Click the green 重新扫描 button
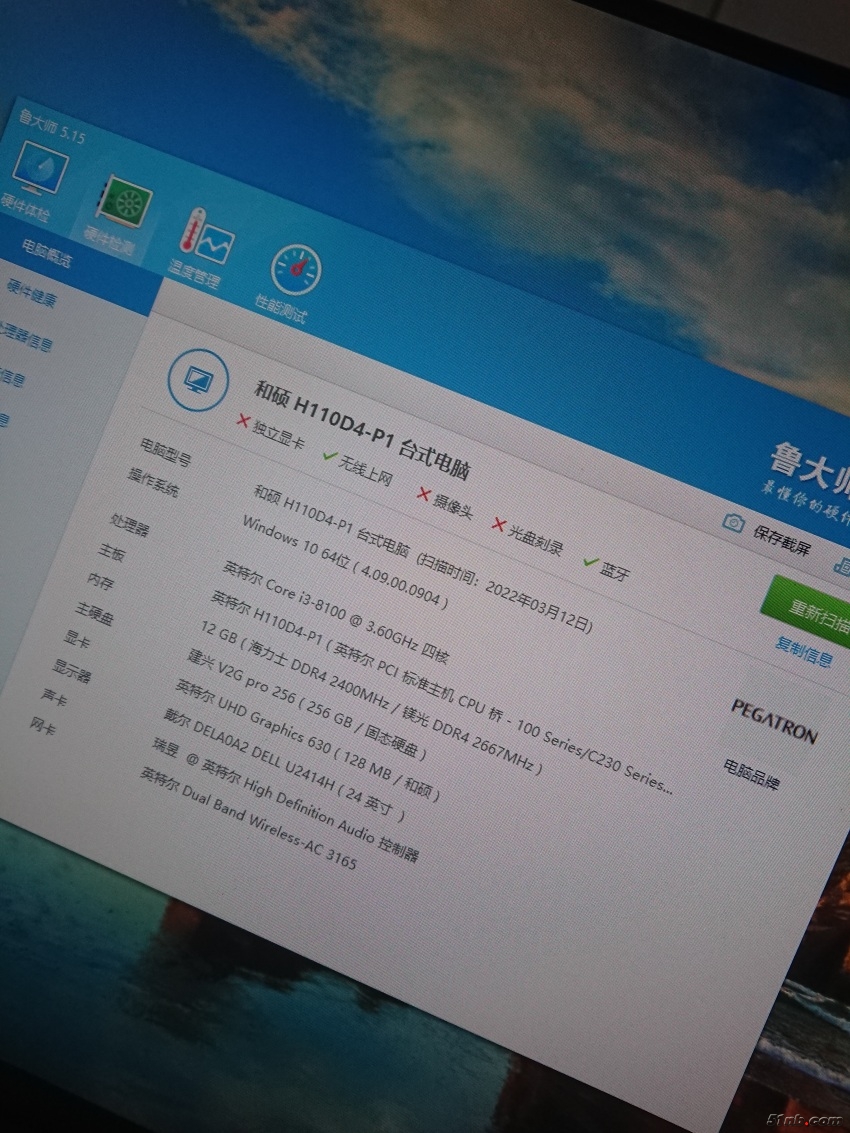850x1133 pixels. click(810, 612)
